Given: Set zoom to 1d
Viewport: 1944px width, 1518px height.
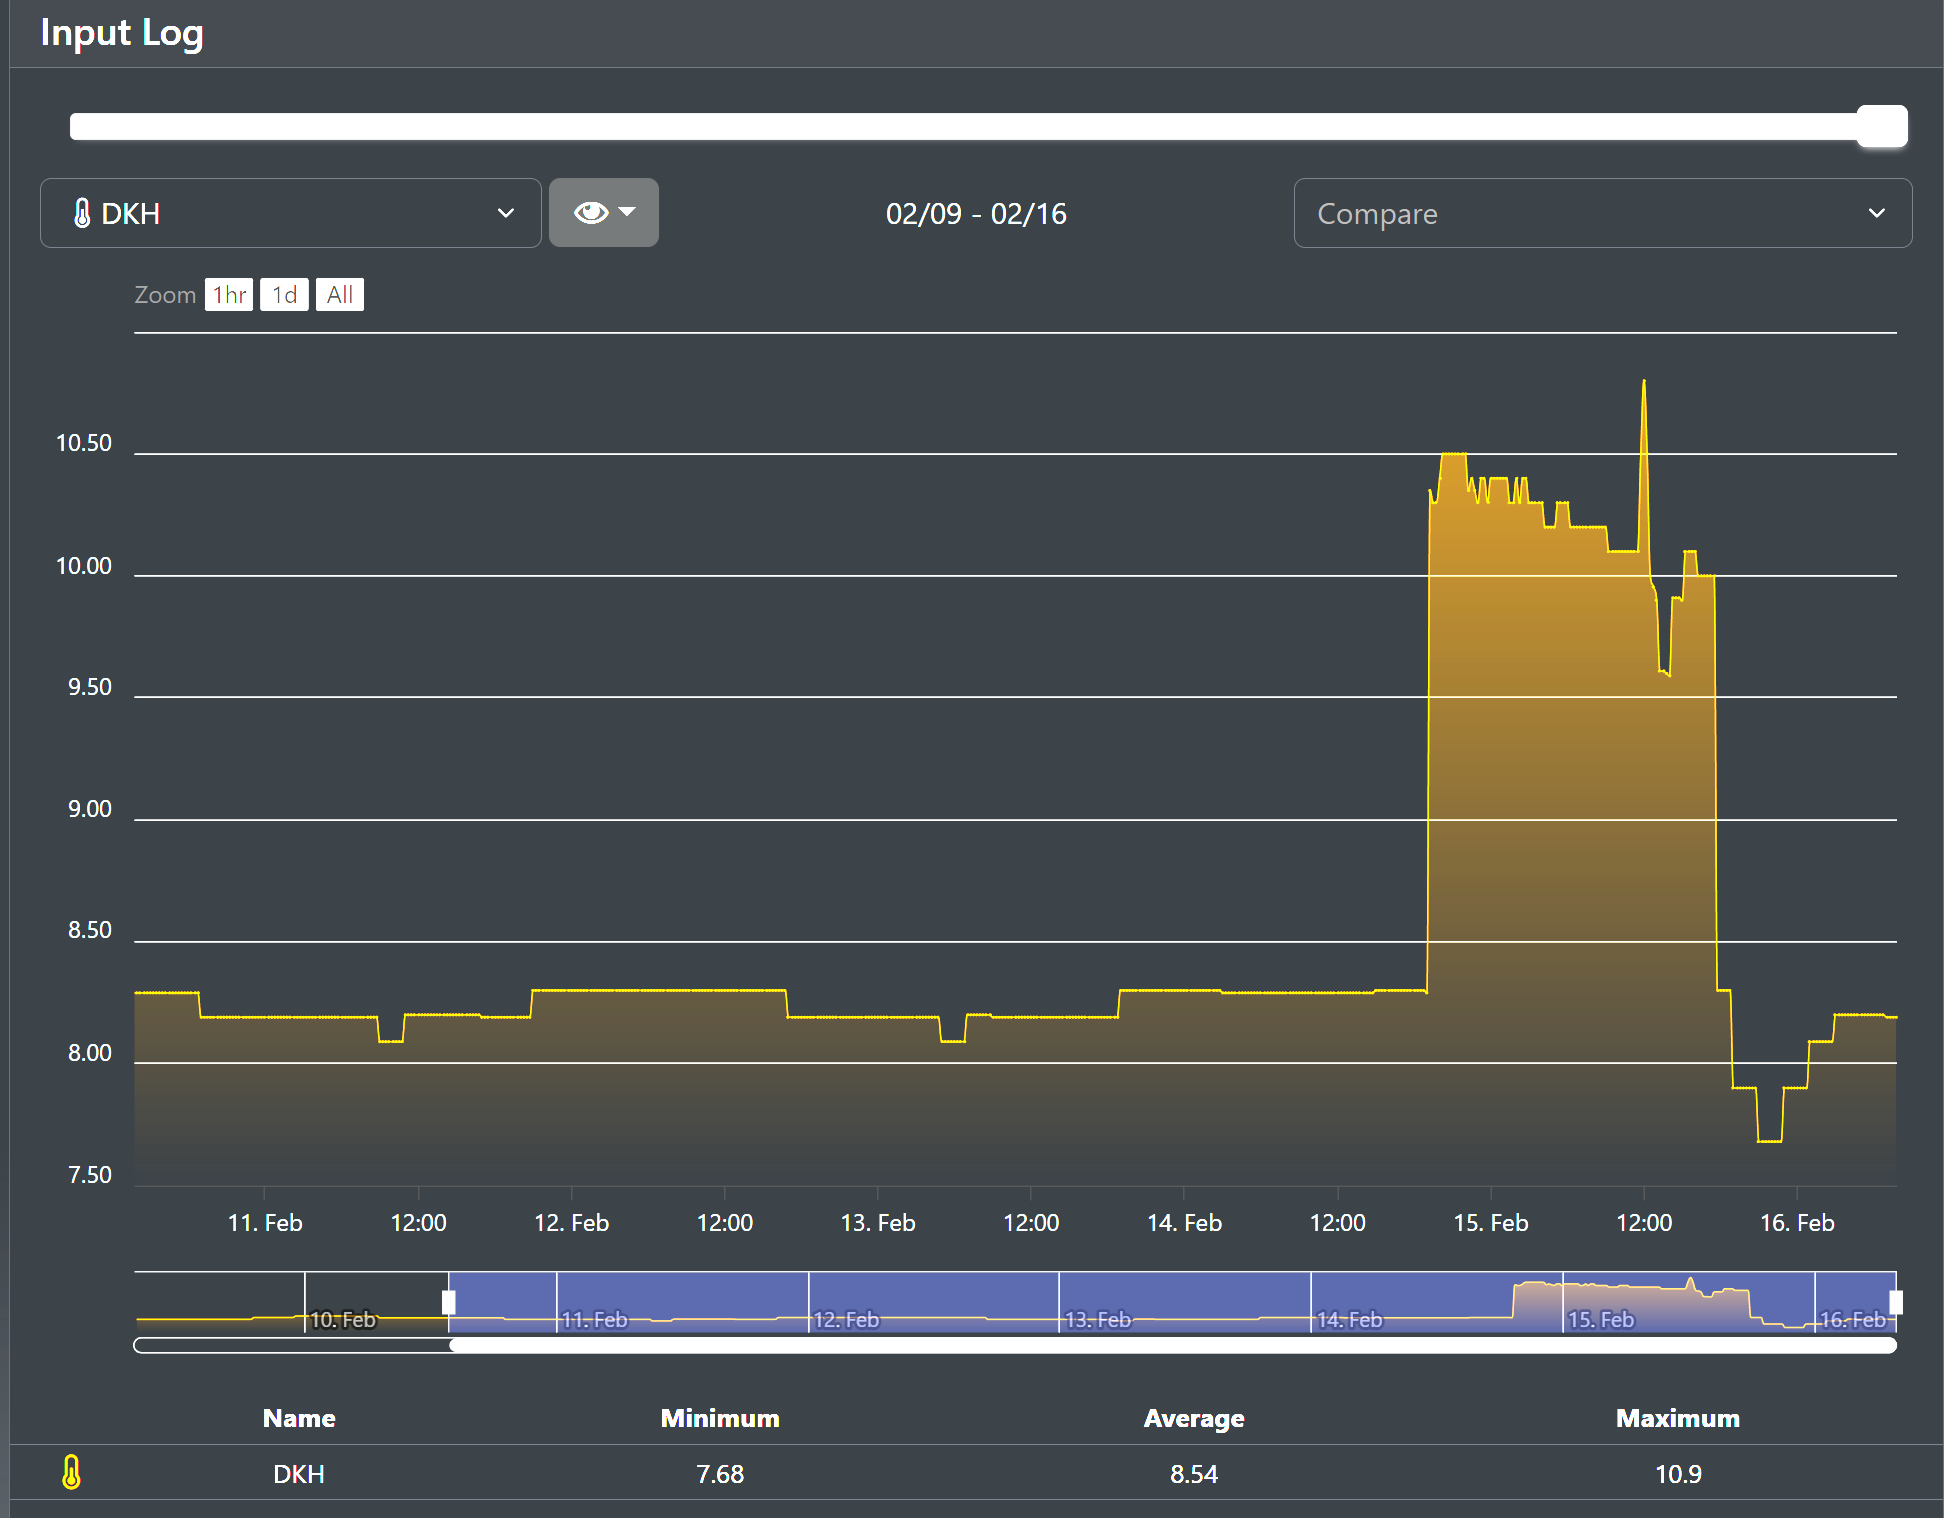Looking at the screenshot, I should pyautogui.click(x=284, y=295).
